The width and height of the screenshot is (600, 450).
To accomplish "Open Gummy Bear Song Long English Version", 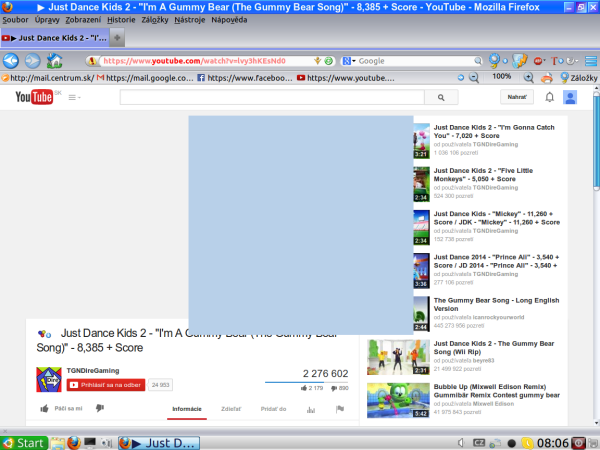I will coord(496,305).
